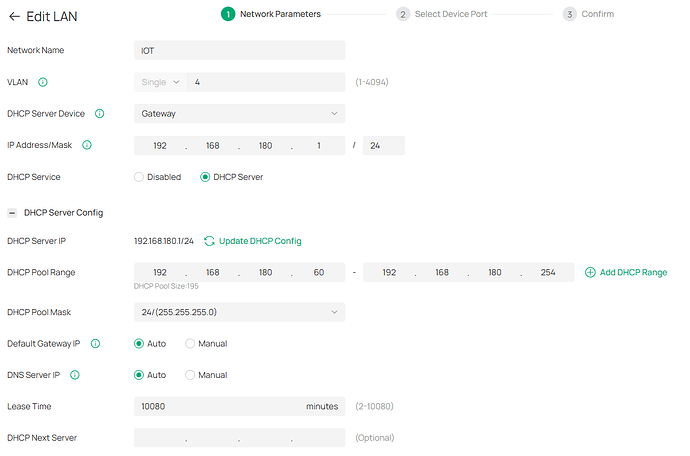Click step 3 circle for Confirm
Viewport: 690px width, 456px height.
point(569,14)
